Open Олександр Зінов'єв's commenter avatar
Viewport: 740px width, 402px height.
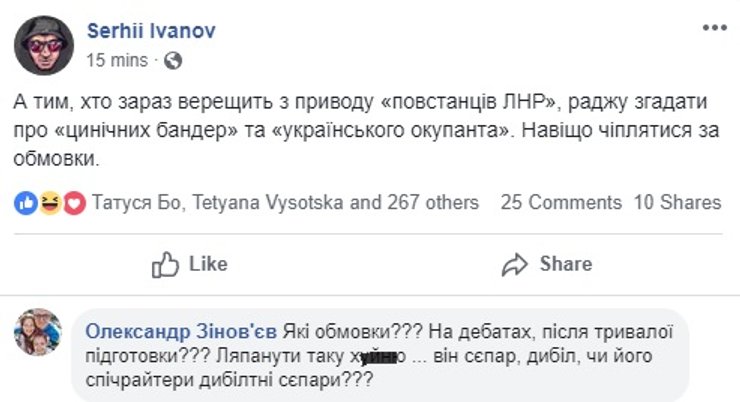[x=40, y=334]
